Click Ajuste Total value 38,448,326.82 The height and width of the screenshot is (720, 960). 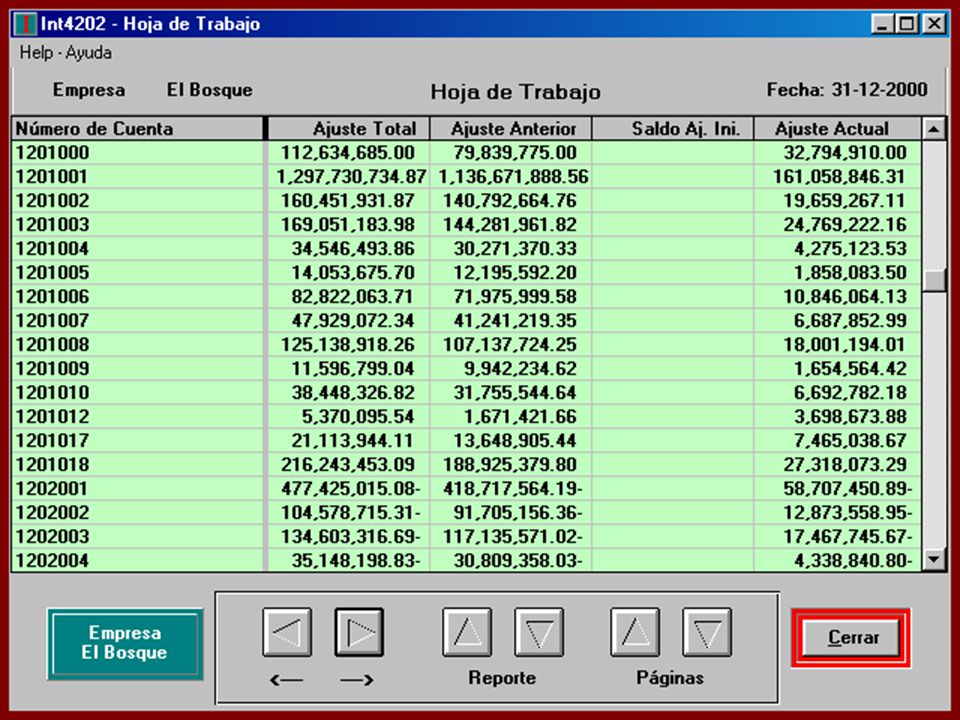pyautogui.click(x=353, y=392)
